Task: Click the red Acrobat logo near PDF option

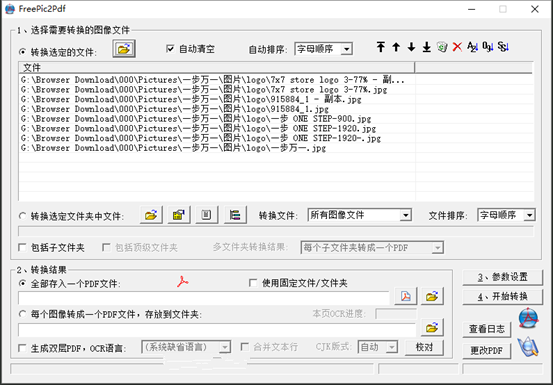Action: 183,282
